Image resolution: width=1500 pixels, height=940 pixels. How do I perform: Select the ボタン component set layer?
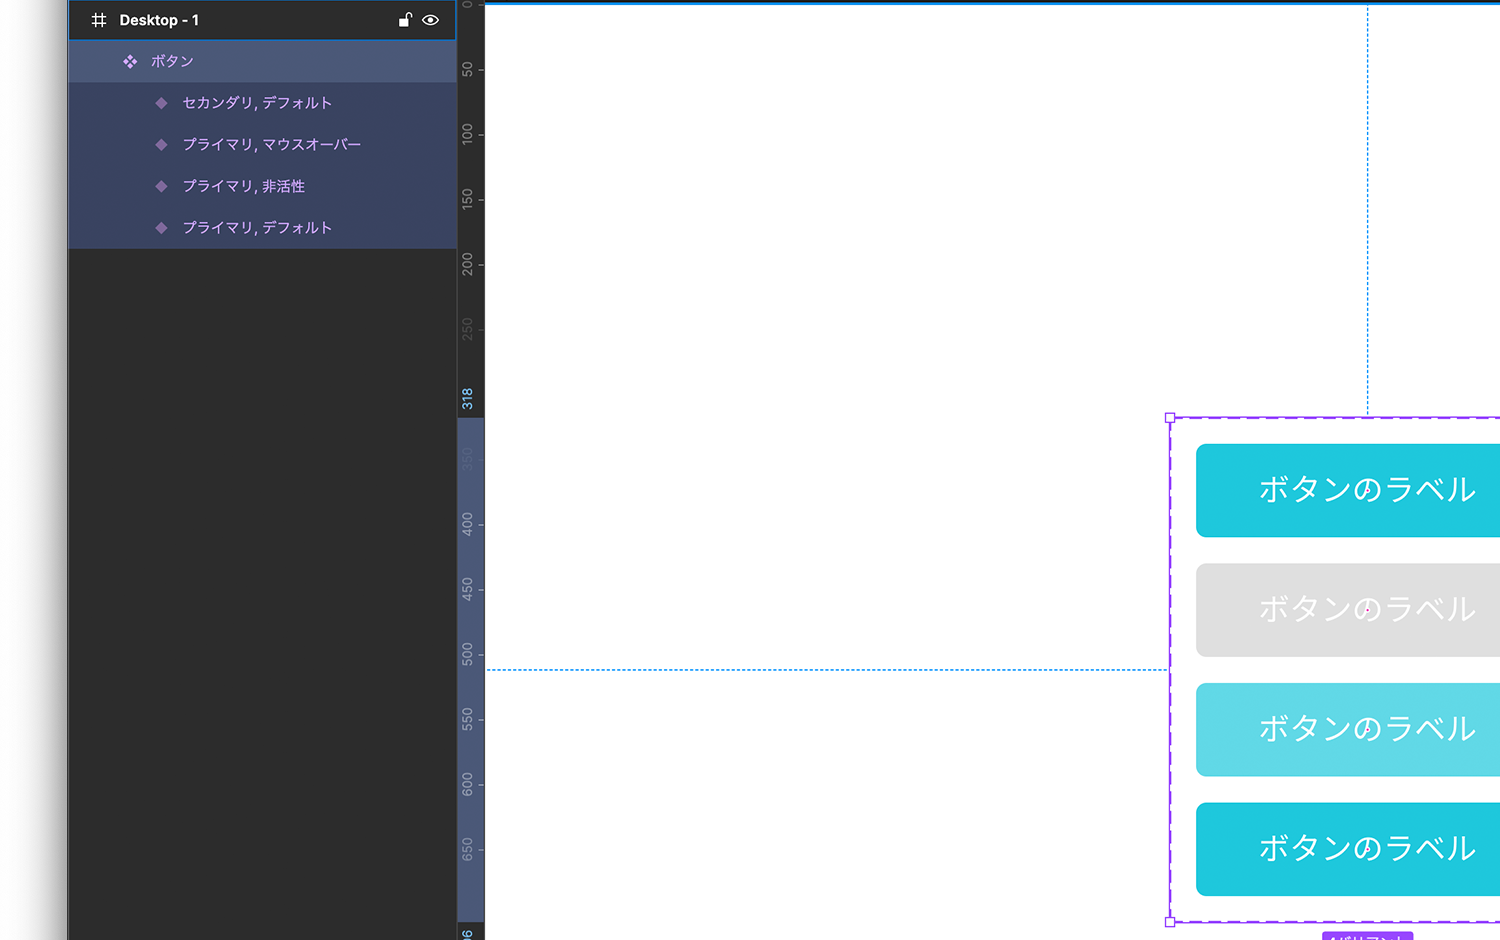coord(262,62)
